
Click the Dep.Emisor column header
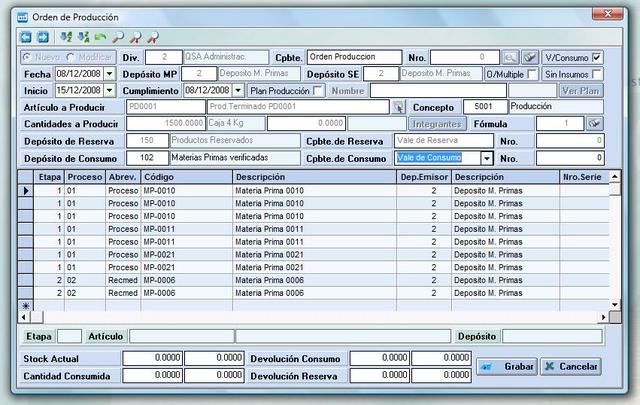[424, 177]
